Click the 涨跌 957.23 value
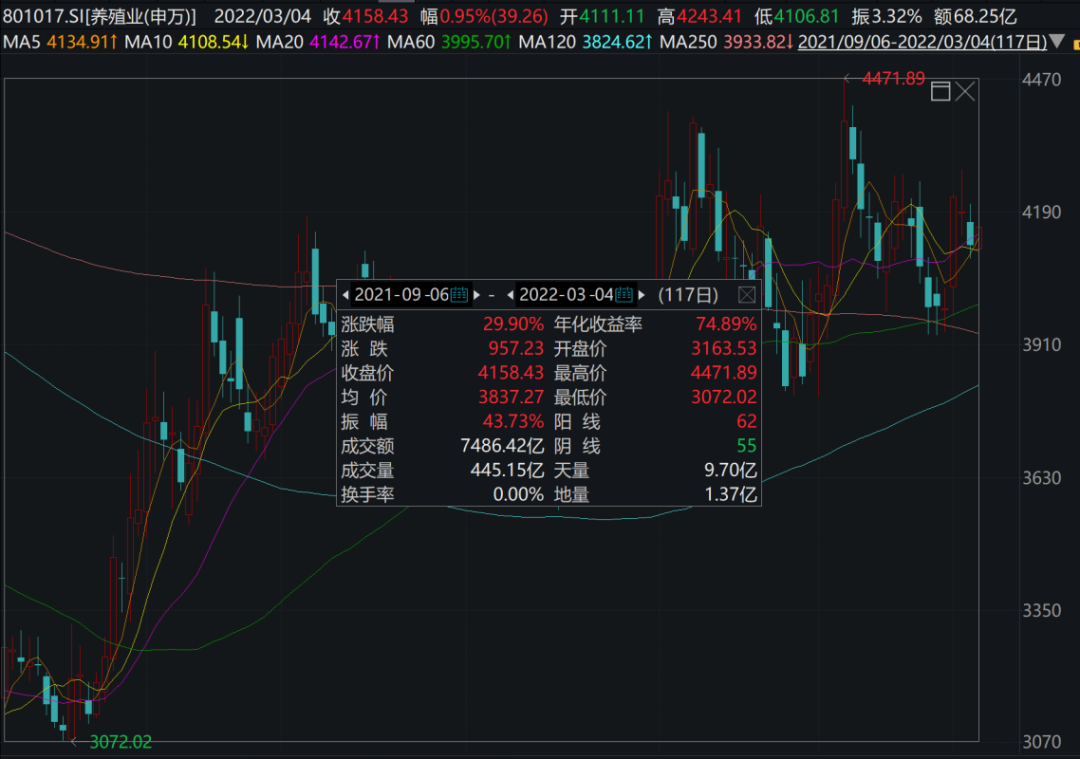This screenshot has width=1080, height=759. coord(516,349)
